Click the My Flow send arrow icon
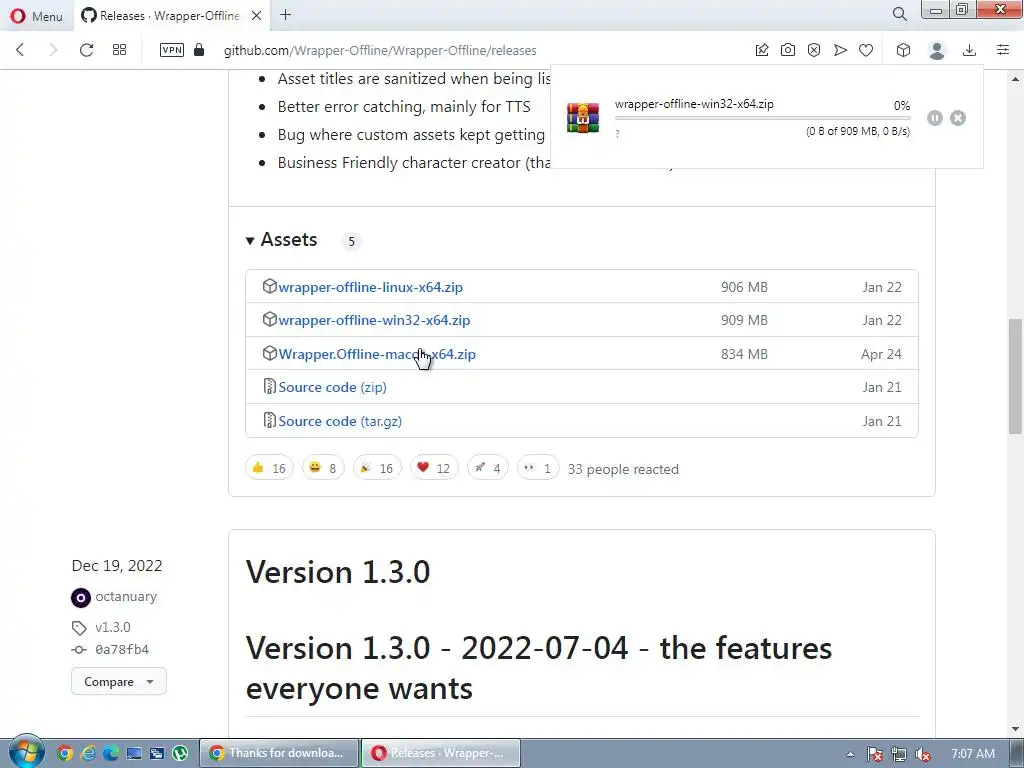This screenshot has width=1024, height=768. (x=840, y=50)
